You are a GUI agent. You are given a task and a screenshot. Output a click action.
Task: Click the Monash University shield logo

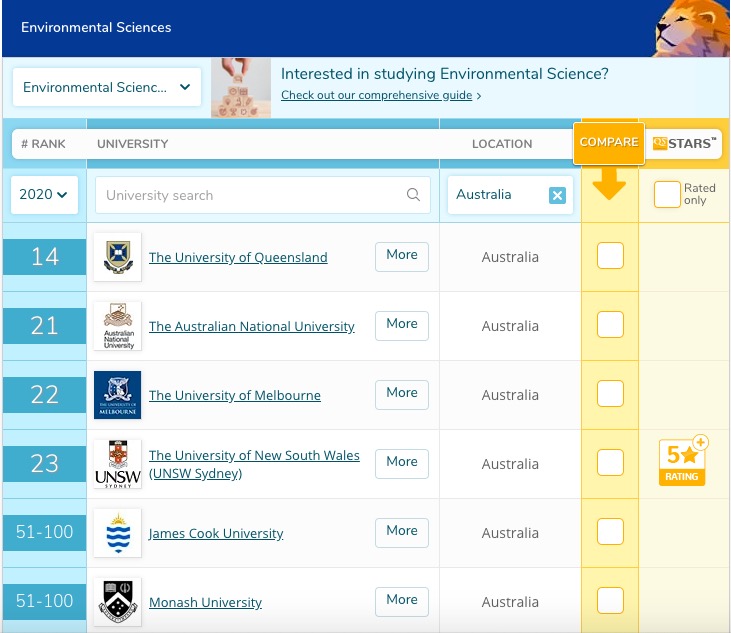coord(117,602)
